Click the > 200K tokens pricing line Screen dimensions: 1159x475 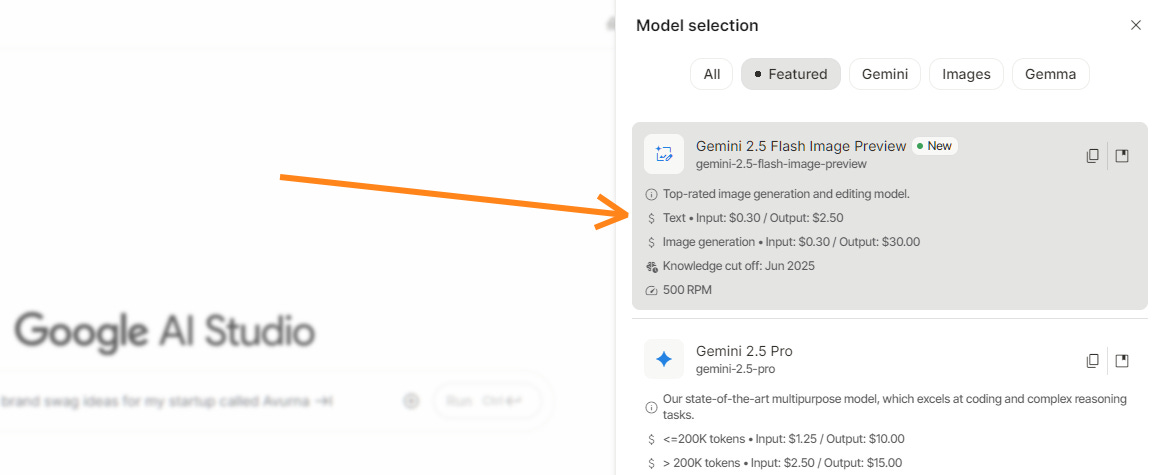click(x=783, y=463)
